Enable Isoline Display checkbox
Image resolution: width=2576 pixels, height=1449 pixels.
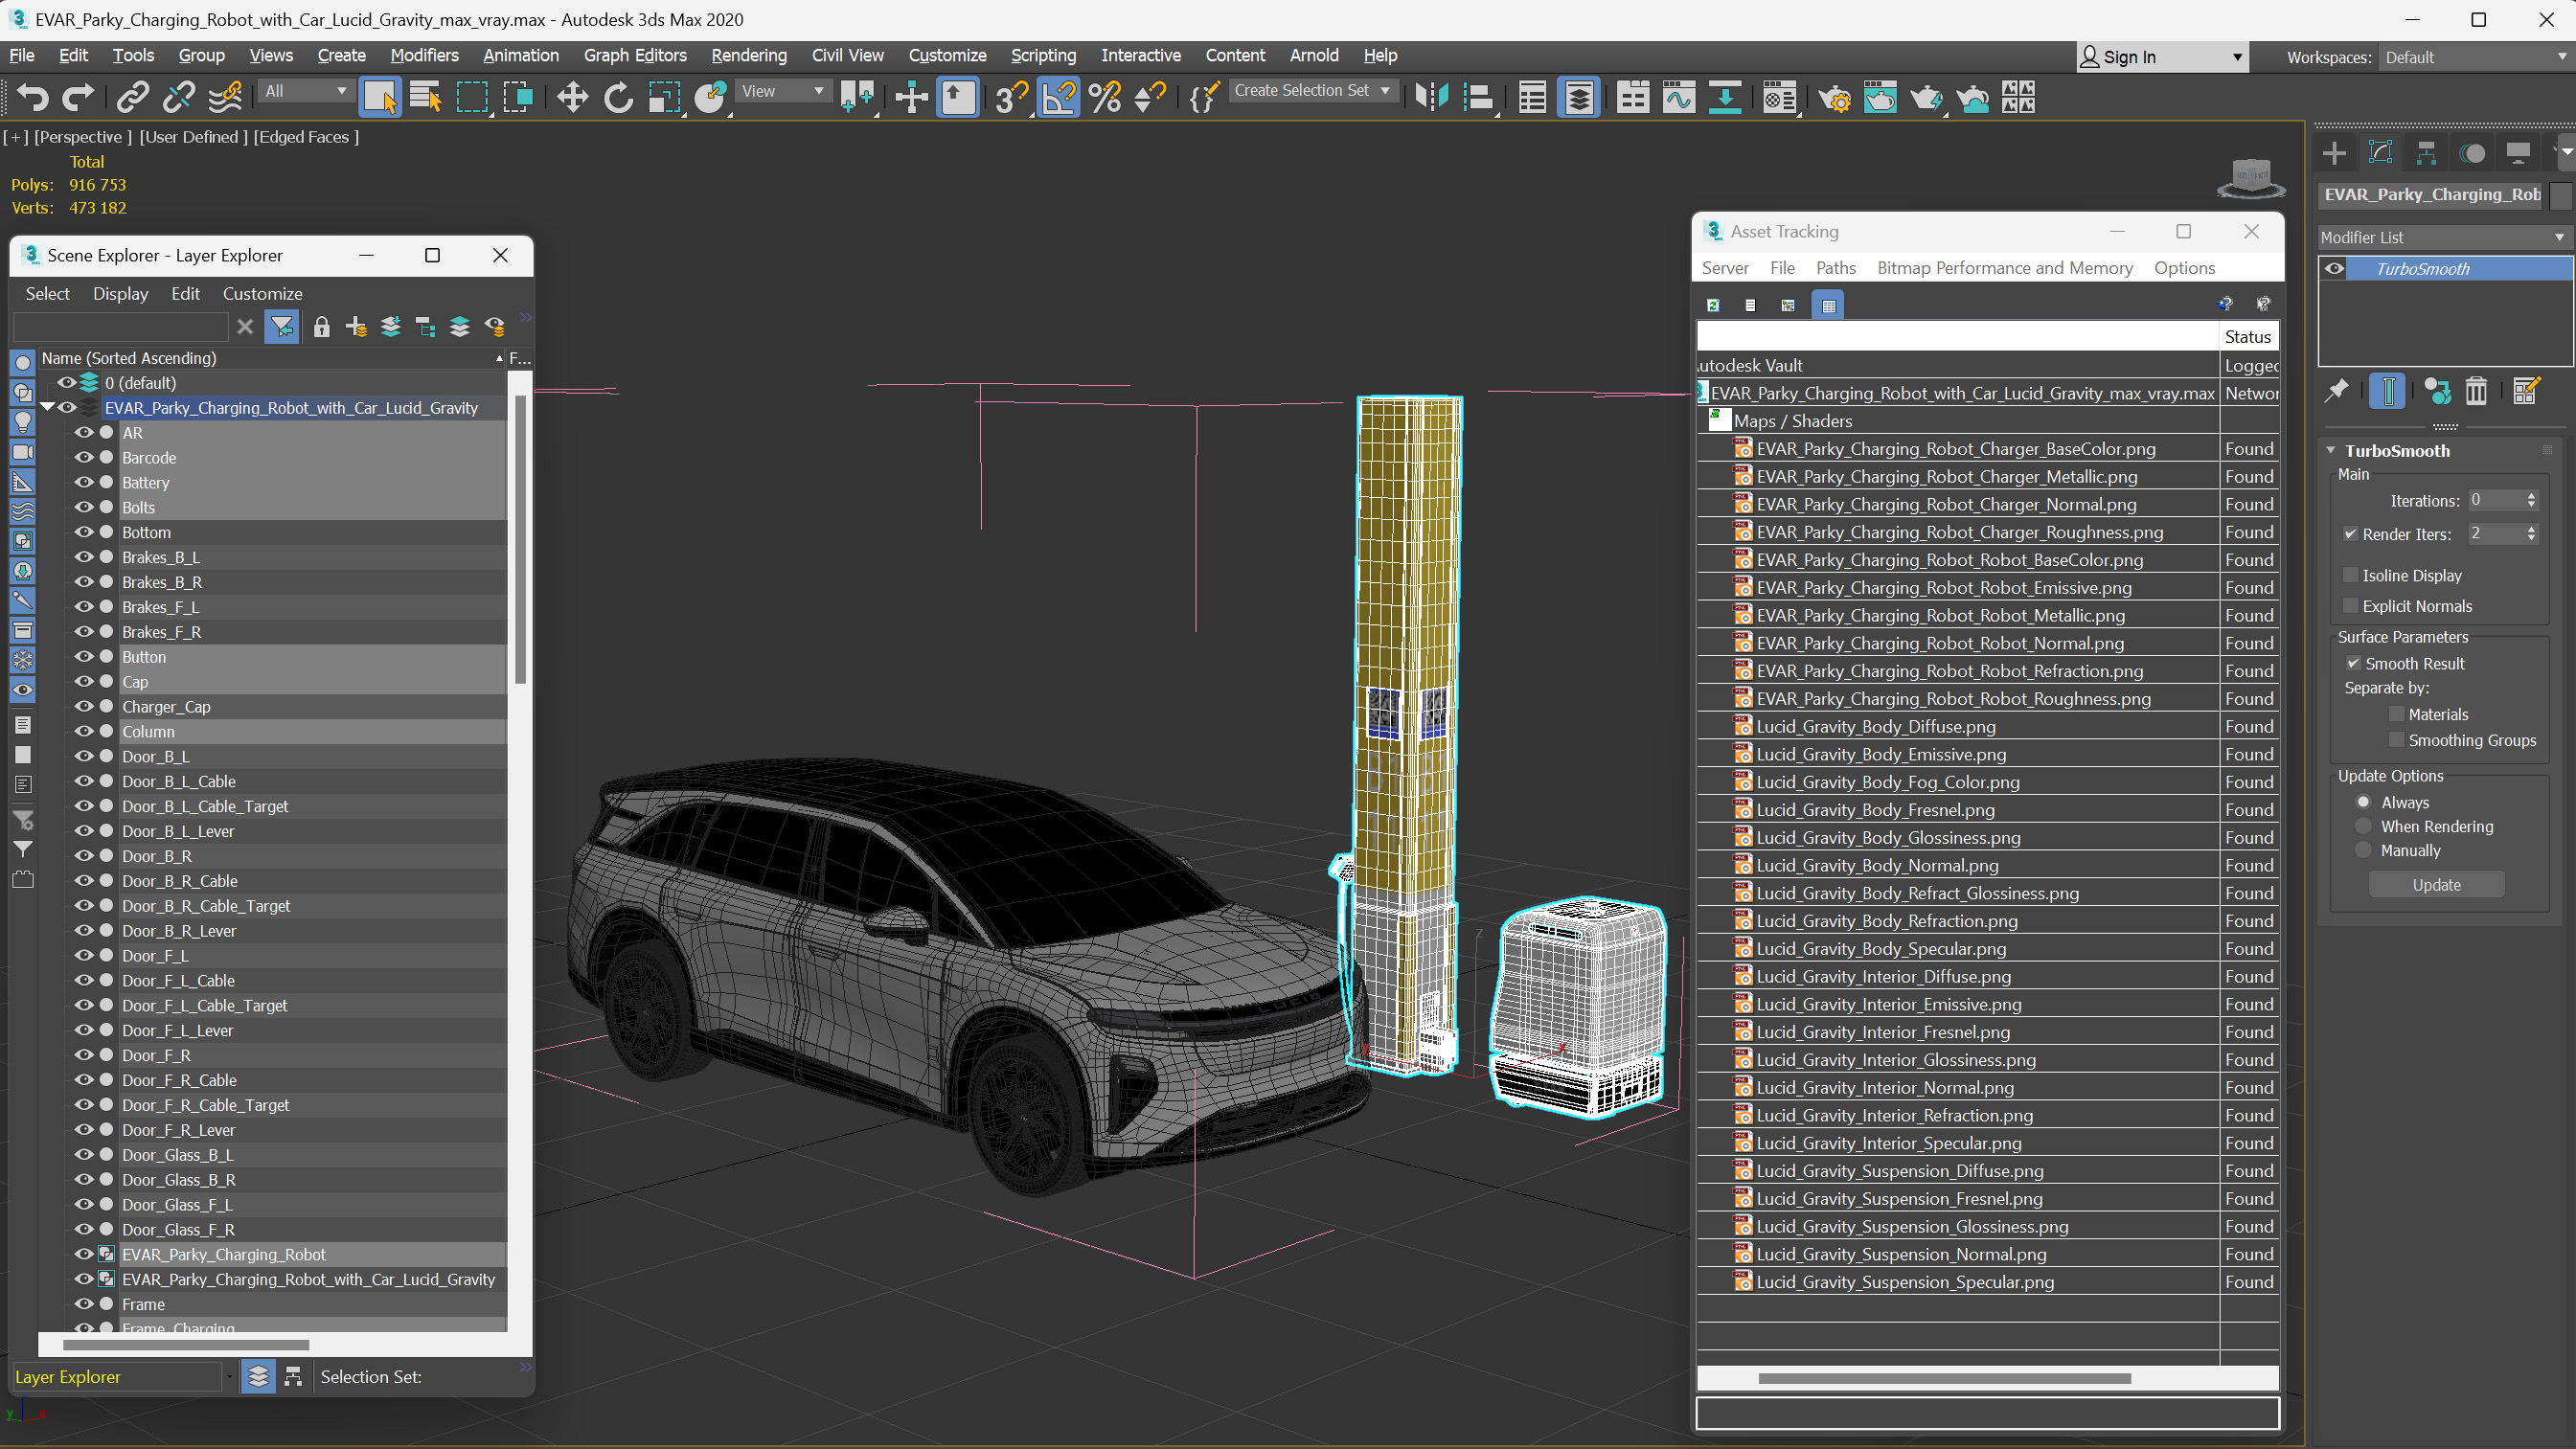pos(2350,575)
